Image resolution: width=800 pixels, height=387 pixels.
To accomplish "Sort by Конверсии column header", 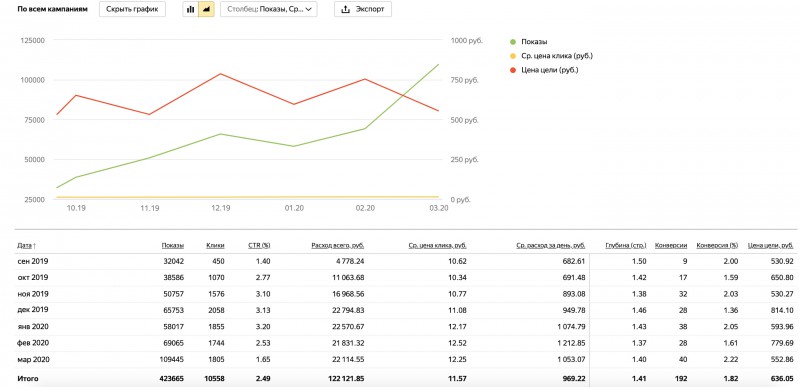I will tap(671, 245).
